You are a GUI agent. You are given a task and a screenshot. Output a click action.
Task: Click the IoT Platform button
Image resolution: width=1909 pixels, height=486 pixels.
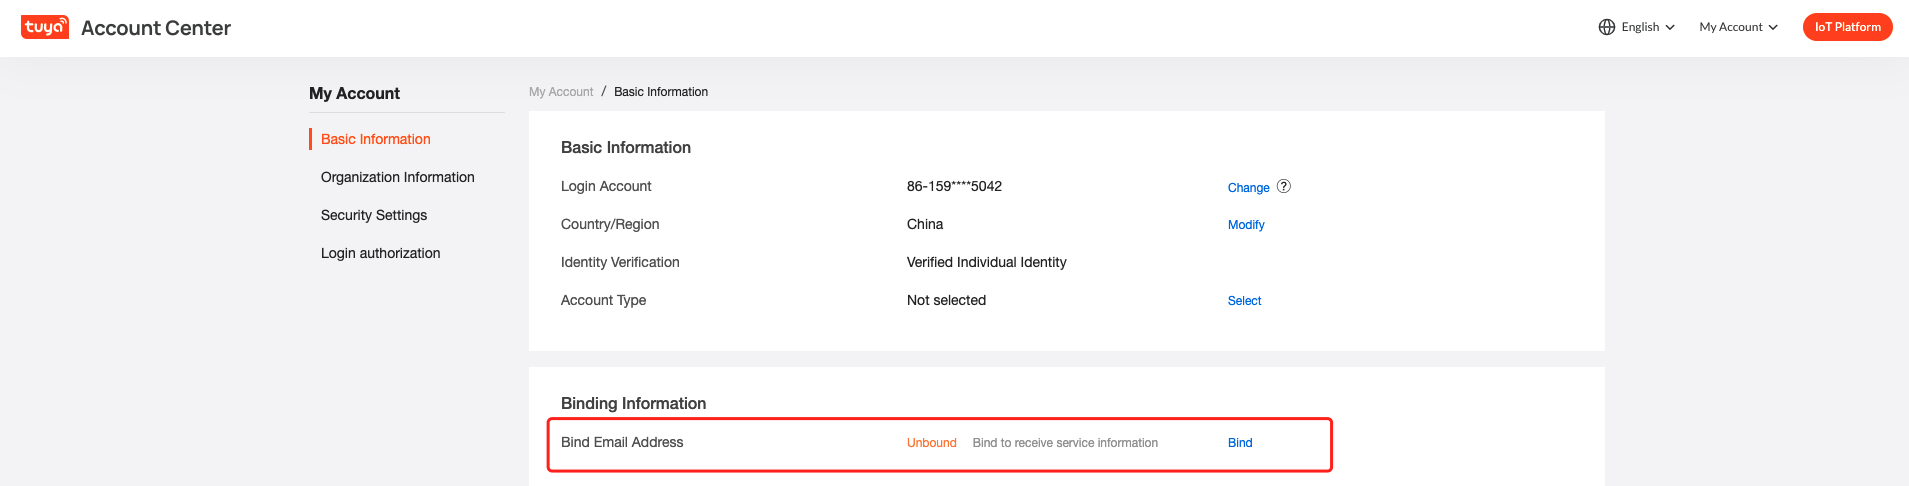pyautogui.click(x=1847, y=27)
